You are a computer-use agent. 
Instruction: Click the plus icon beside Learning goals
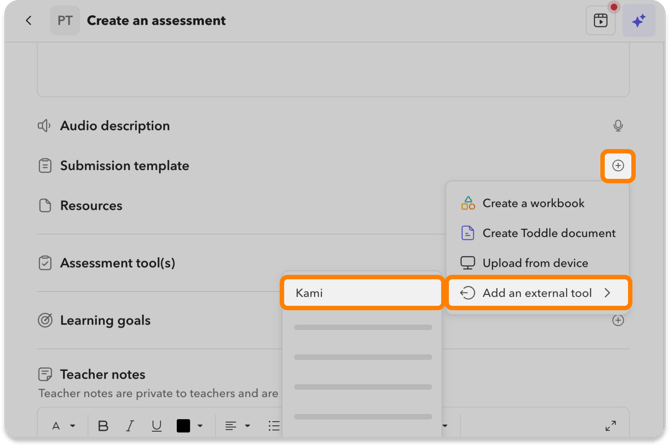click(618, 320)
